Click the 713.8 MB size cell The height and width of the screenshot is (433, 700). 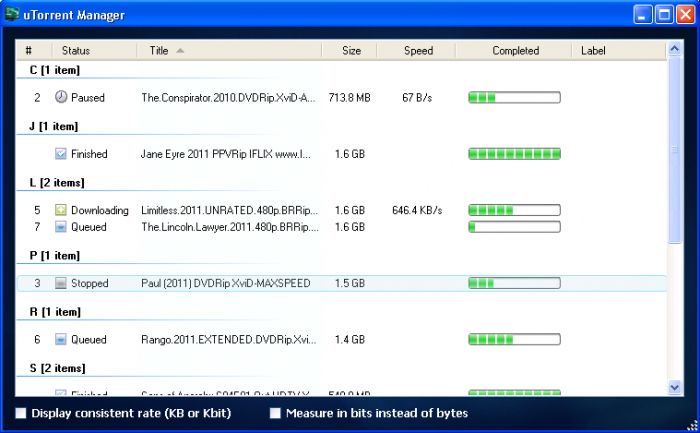point(350,97)
